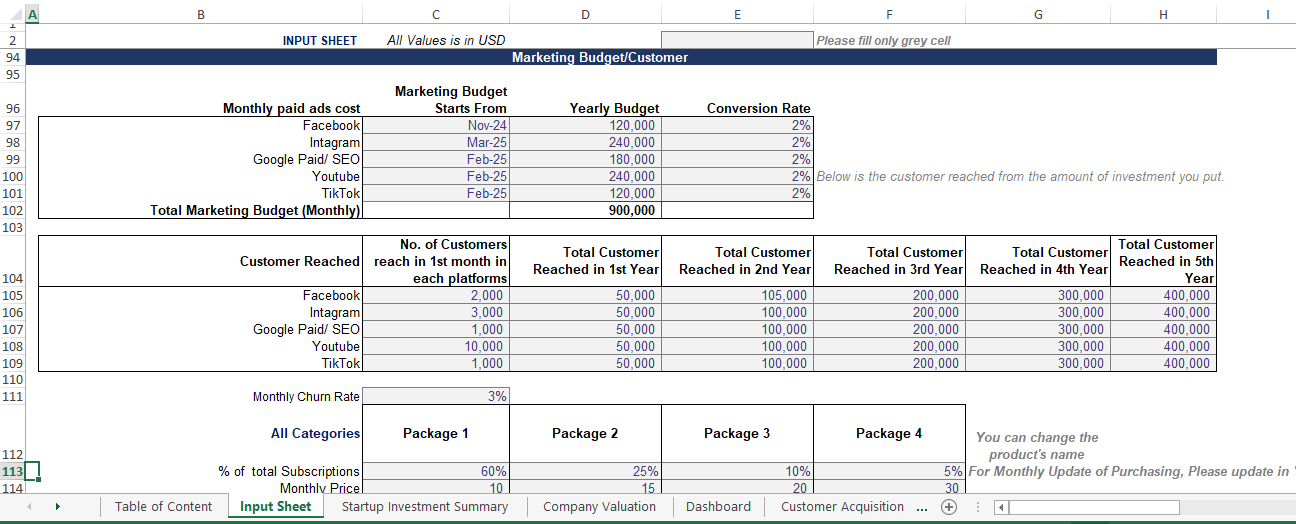Open the Dashboard sheet tab

click(718, 507)
